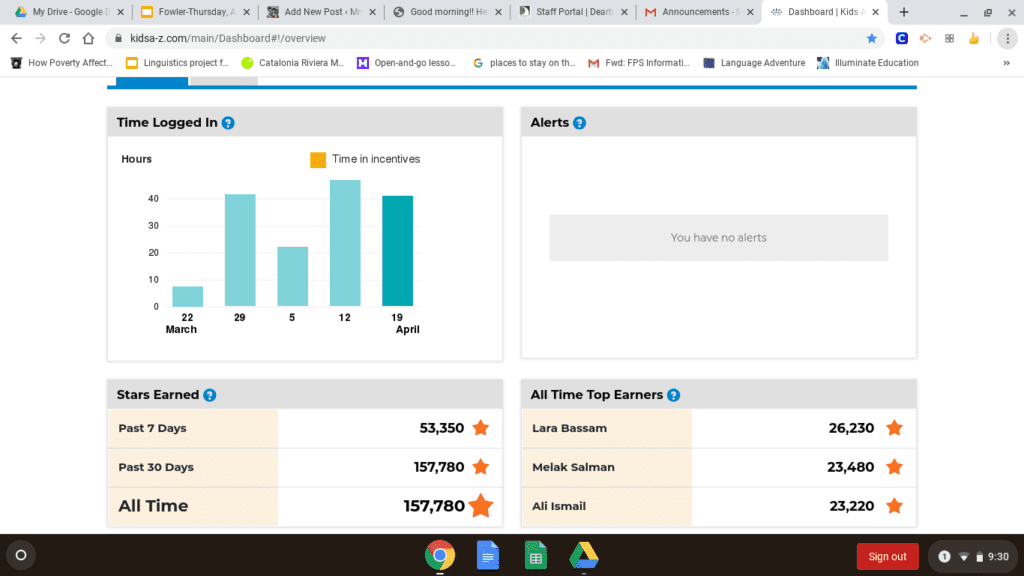
Task: Click the Time in incentives orange swatch
Action: pos(317,159)
